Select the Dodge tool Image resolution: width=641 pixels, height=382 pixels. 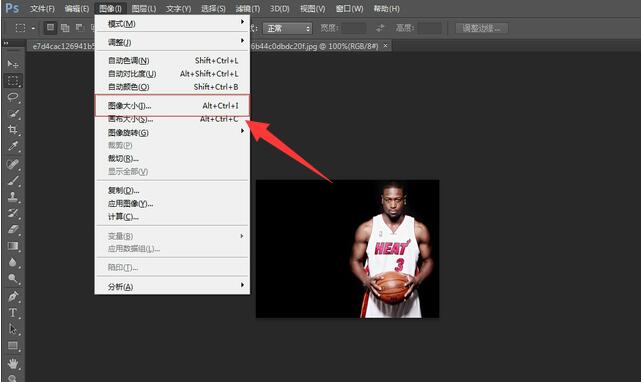13,279
